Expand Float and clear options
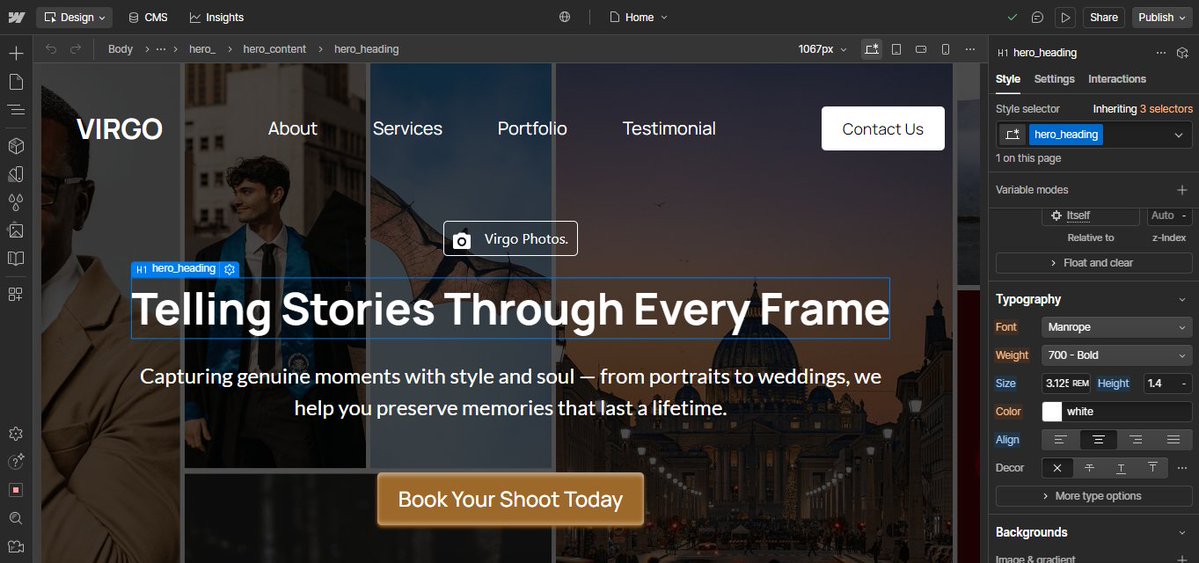Image resolution: width=1199 pixels, height=563 pixels. click(1093, 263)
